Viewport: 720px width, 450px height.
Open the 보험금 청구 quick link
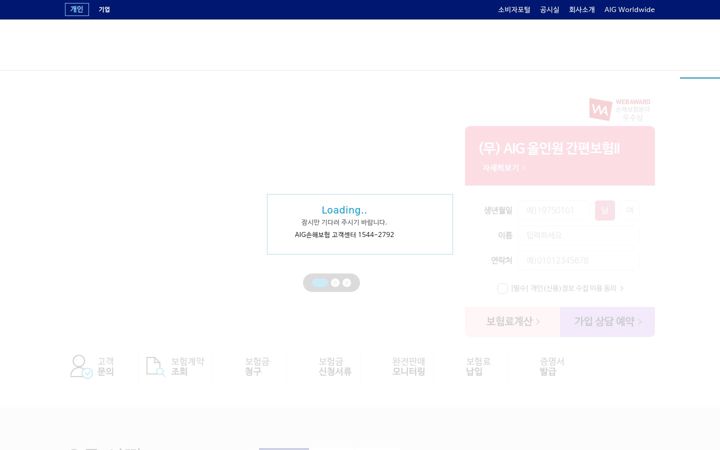point(257,366)
